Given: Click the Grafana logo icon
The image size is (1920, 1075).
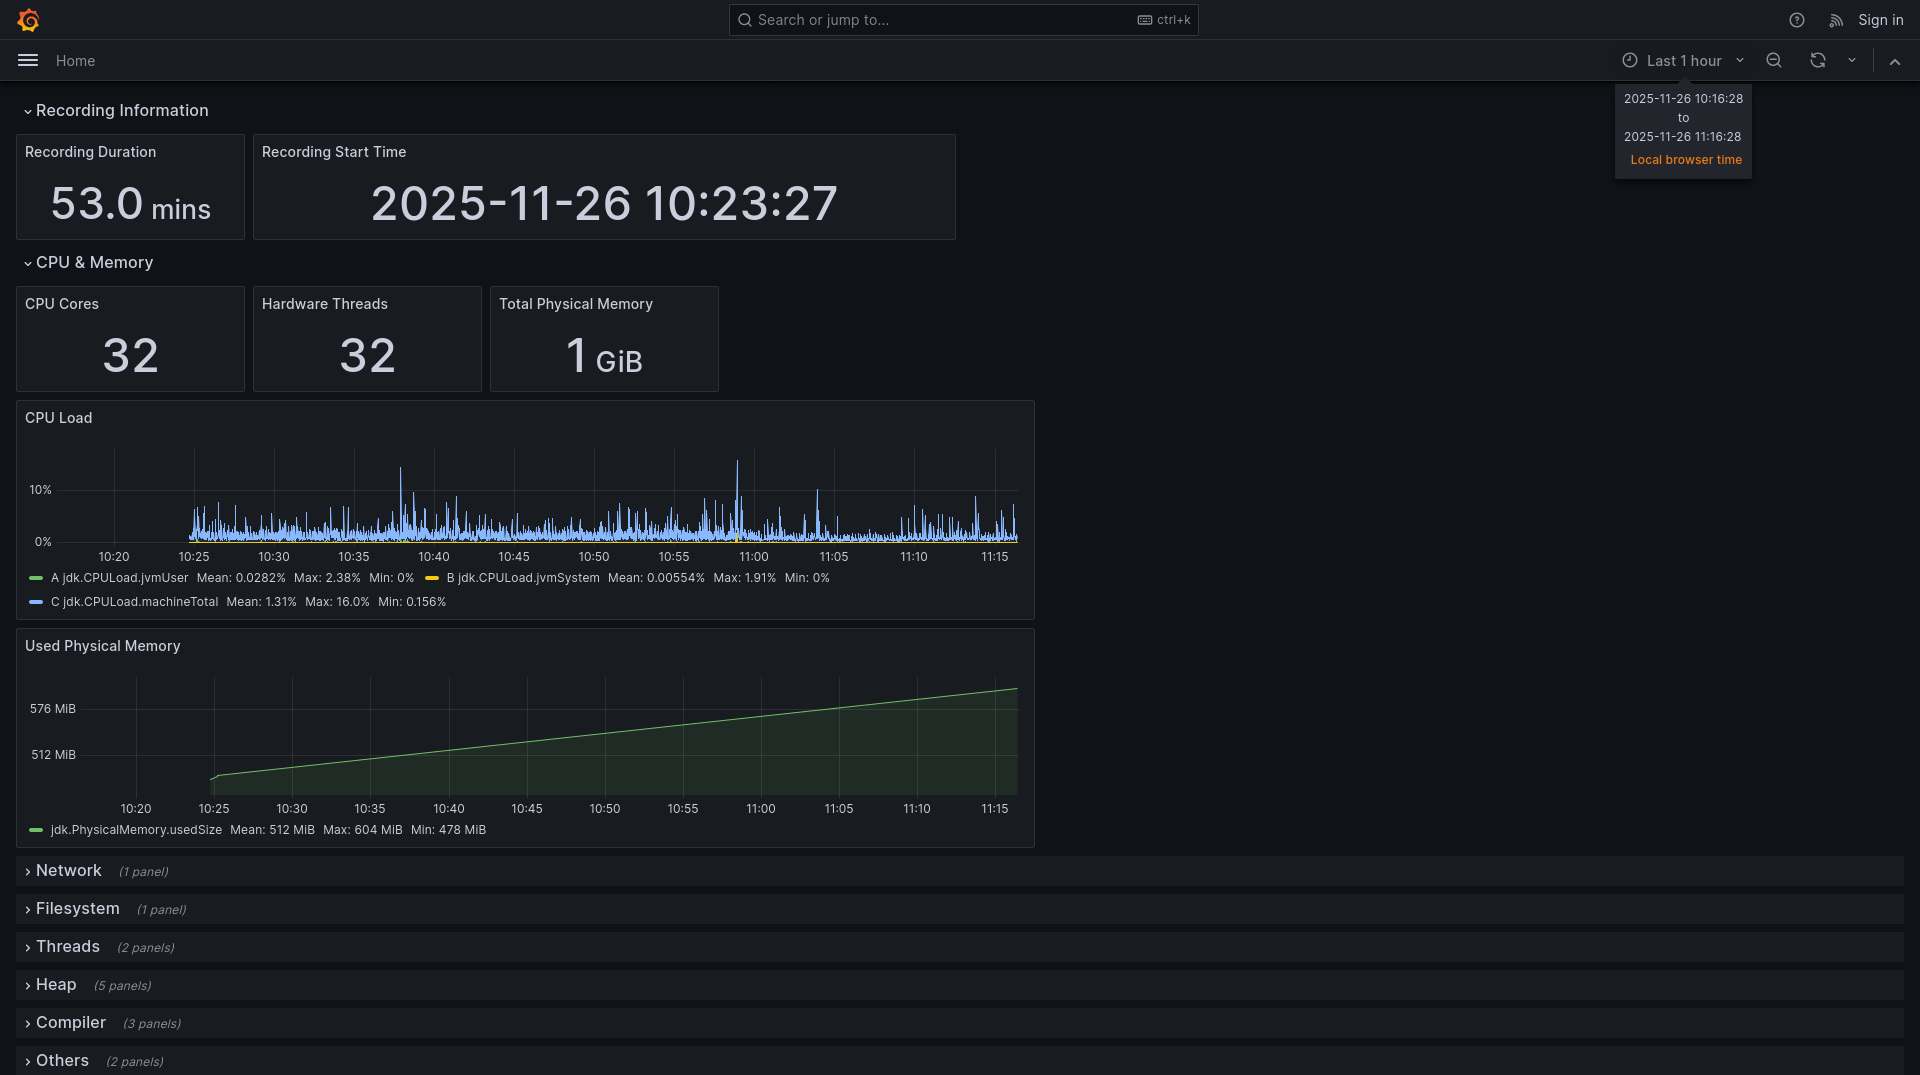Looking at the screenshot, I should click(x=28, y=20).
